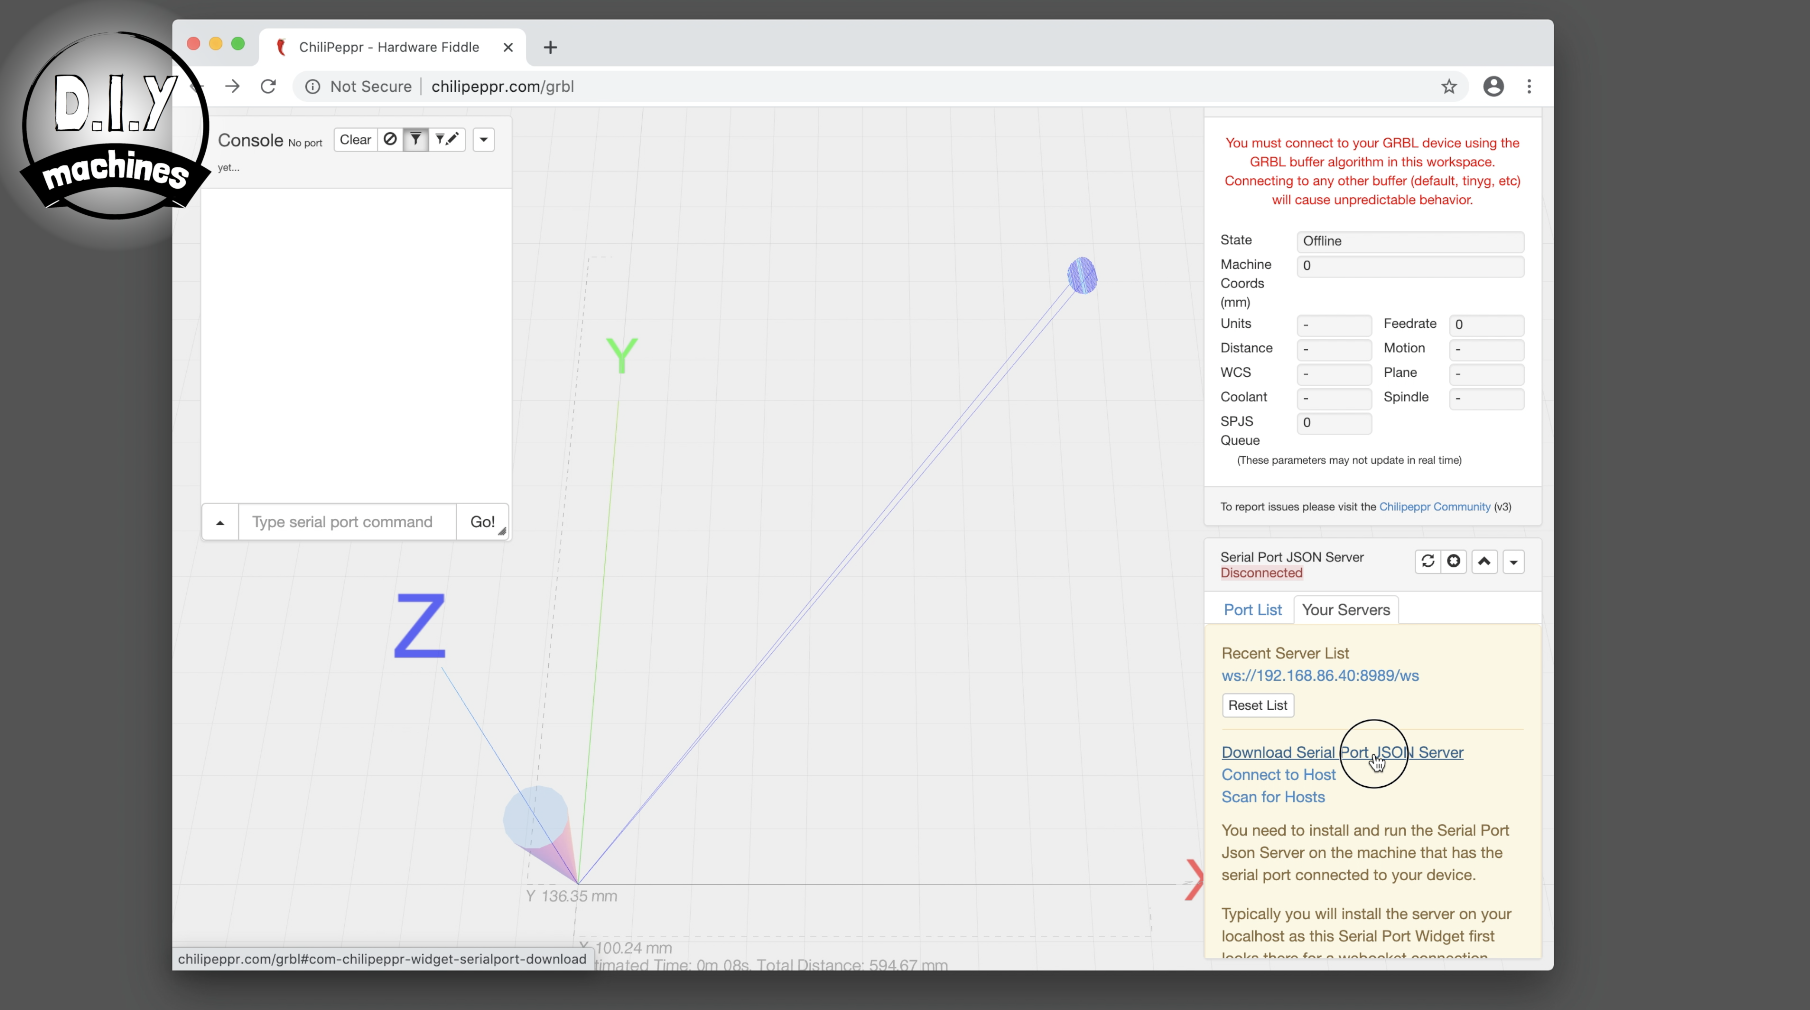Click the 'No port' console label
This screenshot has width=1810, height=1010.
pyautogui.click(x=305, y=143)
